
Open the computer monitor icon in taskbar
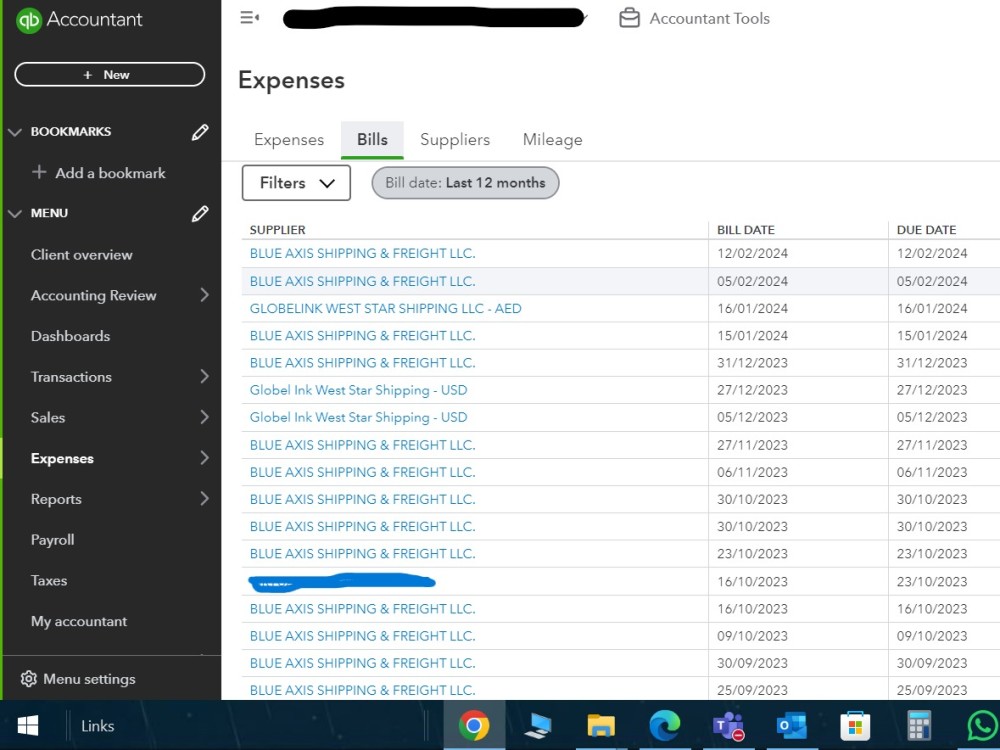[x=538, y=725]
